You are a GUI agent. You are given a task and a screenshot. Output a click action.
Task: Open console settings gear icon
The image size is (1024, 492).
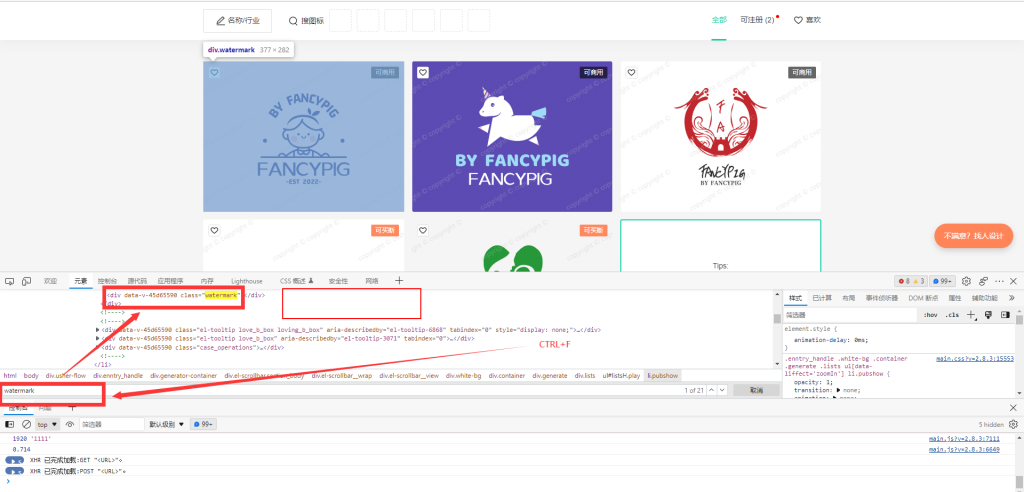coord(1014,424)
